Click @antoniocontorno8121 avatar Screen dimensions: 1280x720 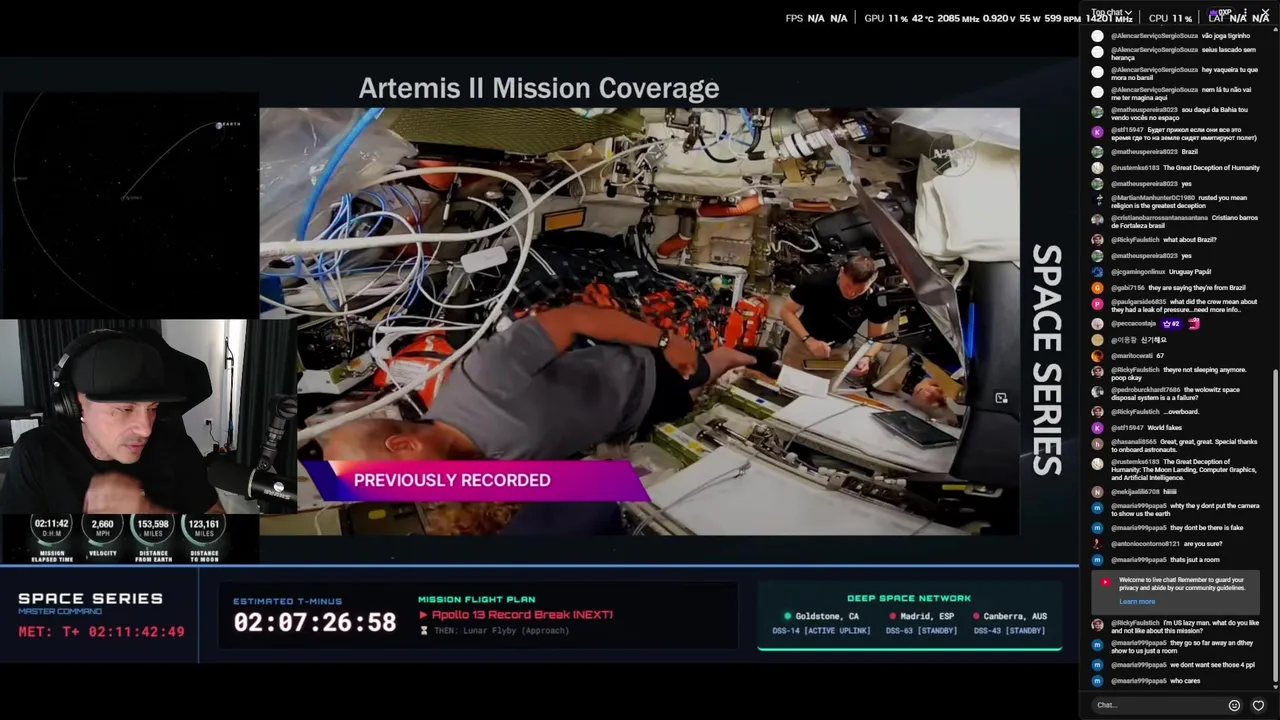pyautogui.click(x=1097, y=544)
